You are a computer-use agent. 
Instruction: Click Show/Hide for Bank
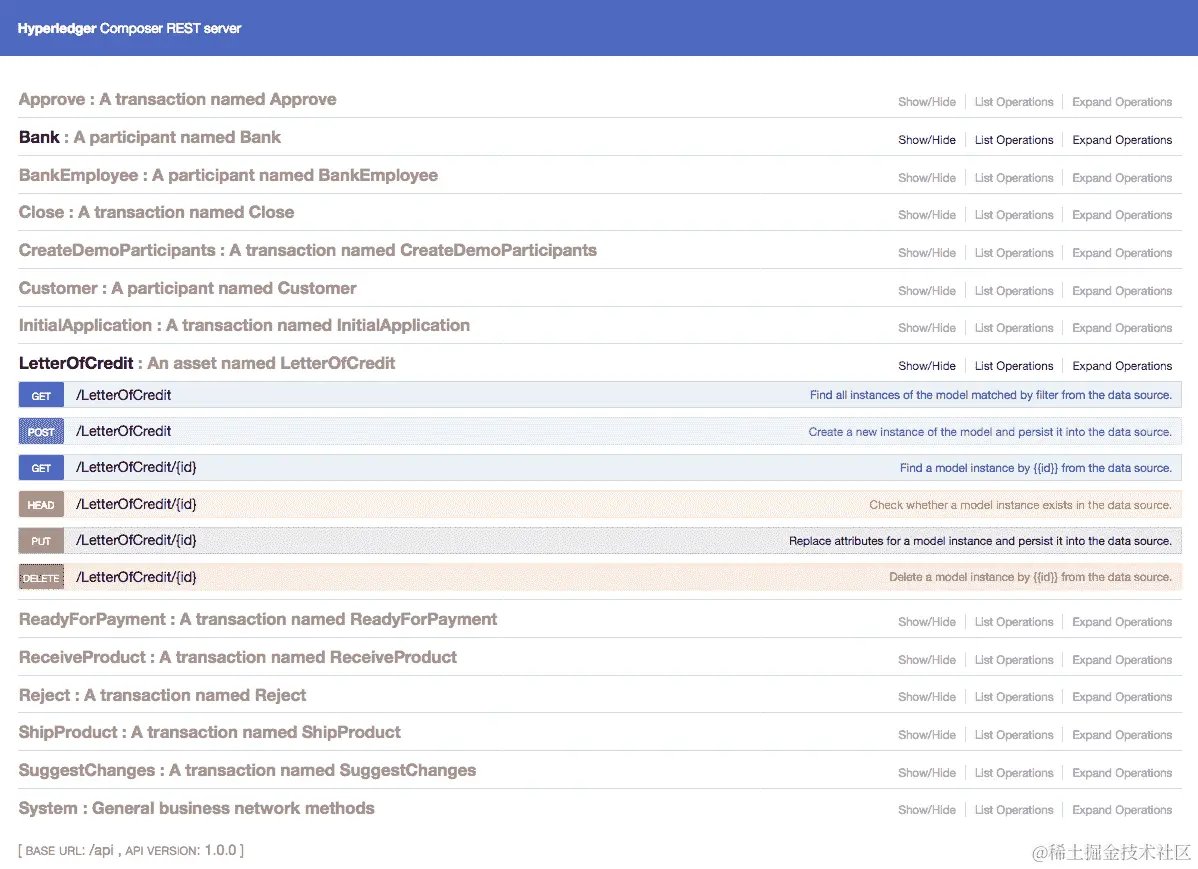click(x=927, y=140)
